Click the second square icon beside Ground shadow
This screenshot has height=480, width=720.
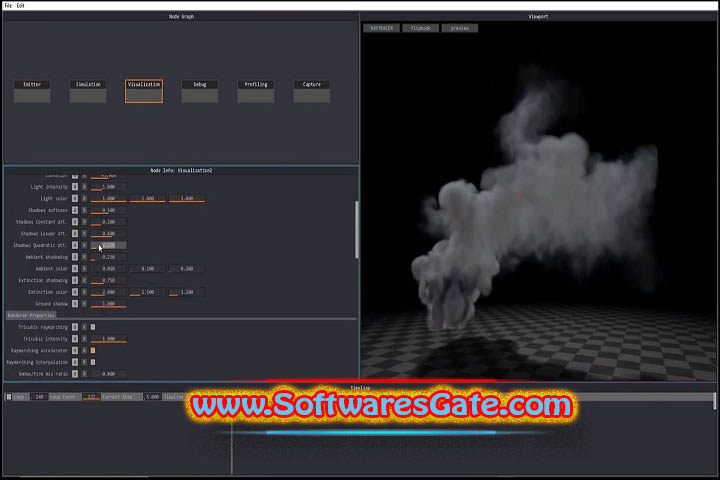point(84,304)
